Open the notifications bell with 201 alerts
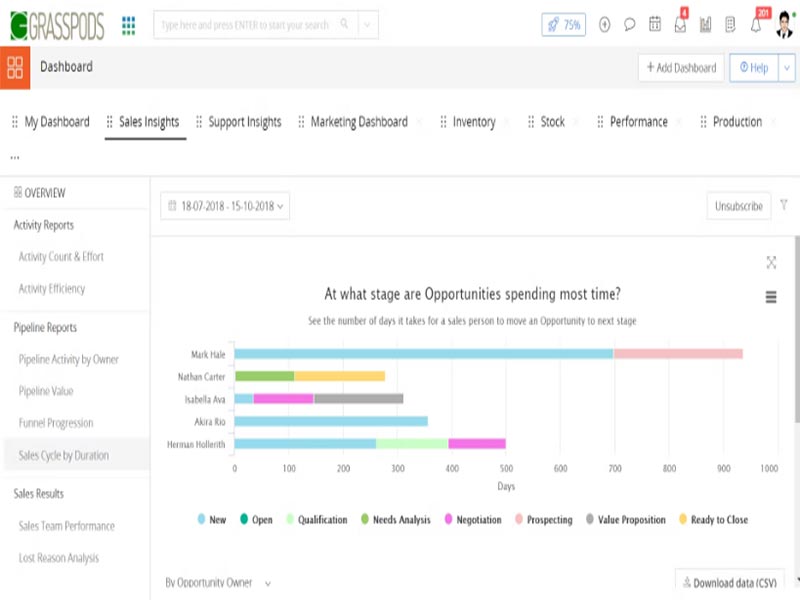Image resolution: width=800 pixels, height=600 pixels. pos(754,25)
